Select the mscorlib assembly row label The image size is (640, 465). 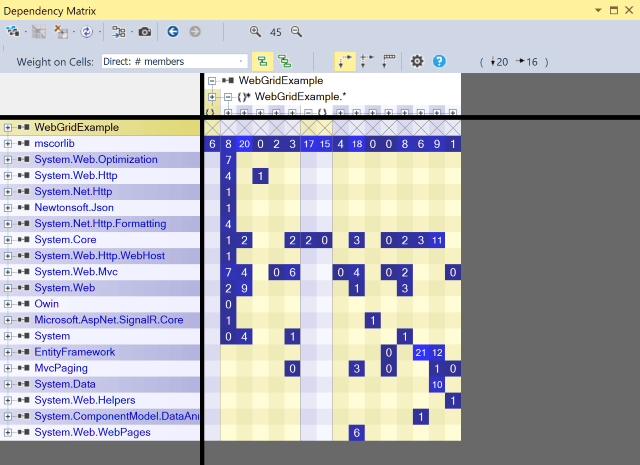(54, 143)
